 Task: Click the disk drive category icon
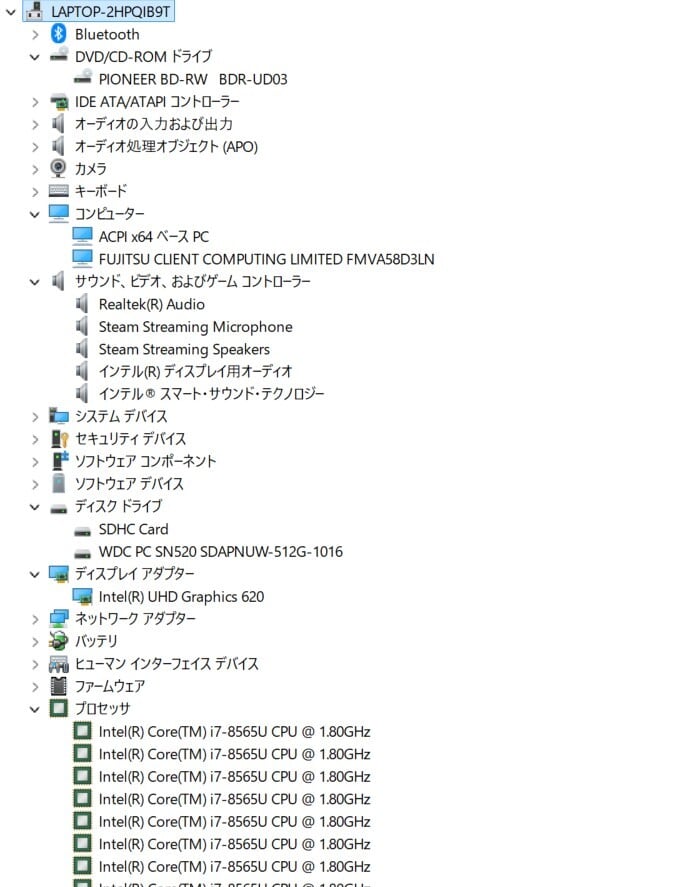(59, 509)
